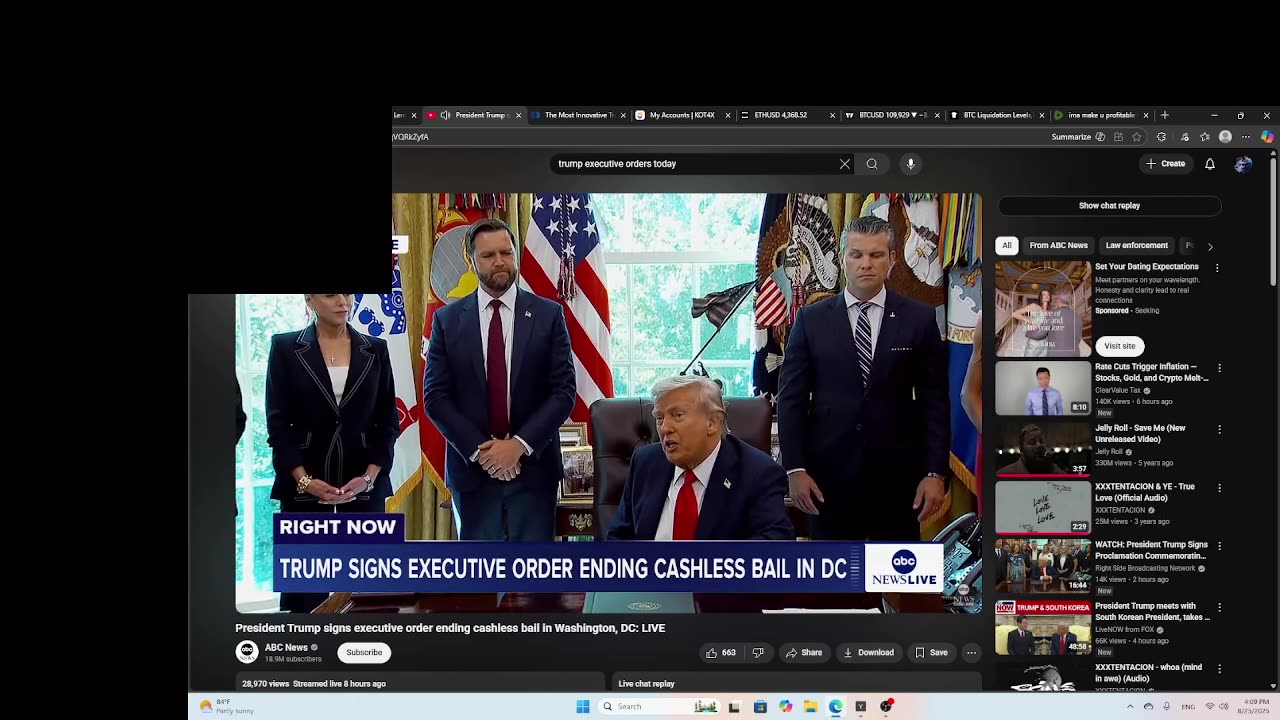Open browser Settings and more menu
This screenshot has height=720, width=1280.
coord(1246,137)
